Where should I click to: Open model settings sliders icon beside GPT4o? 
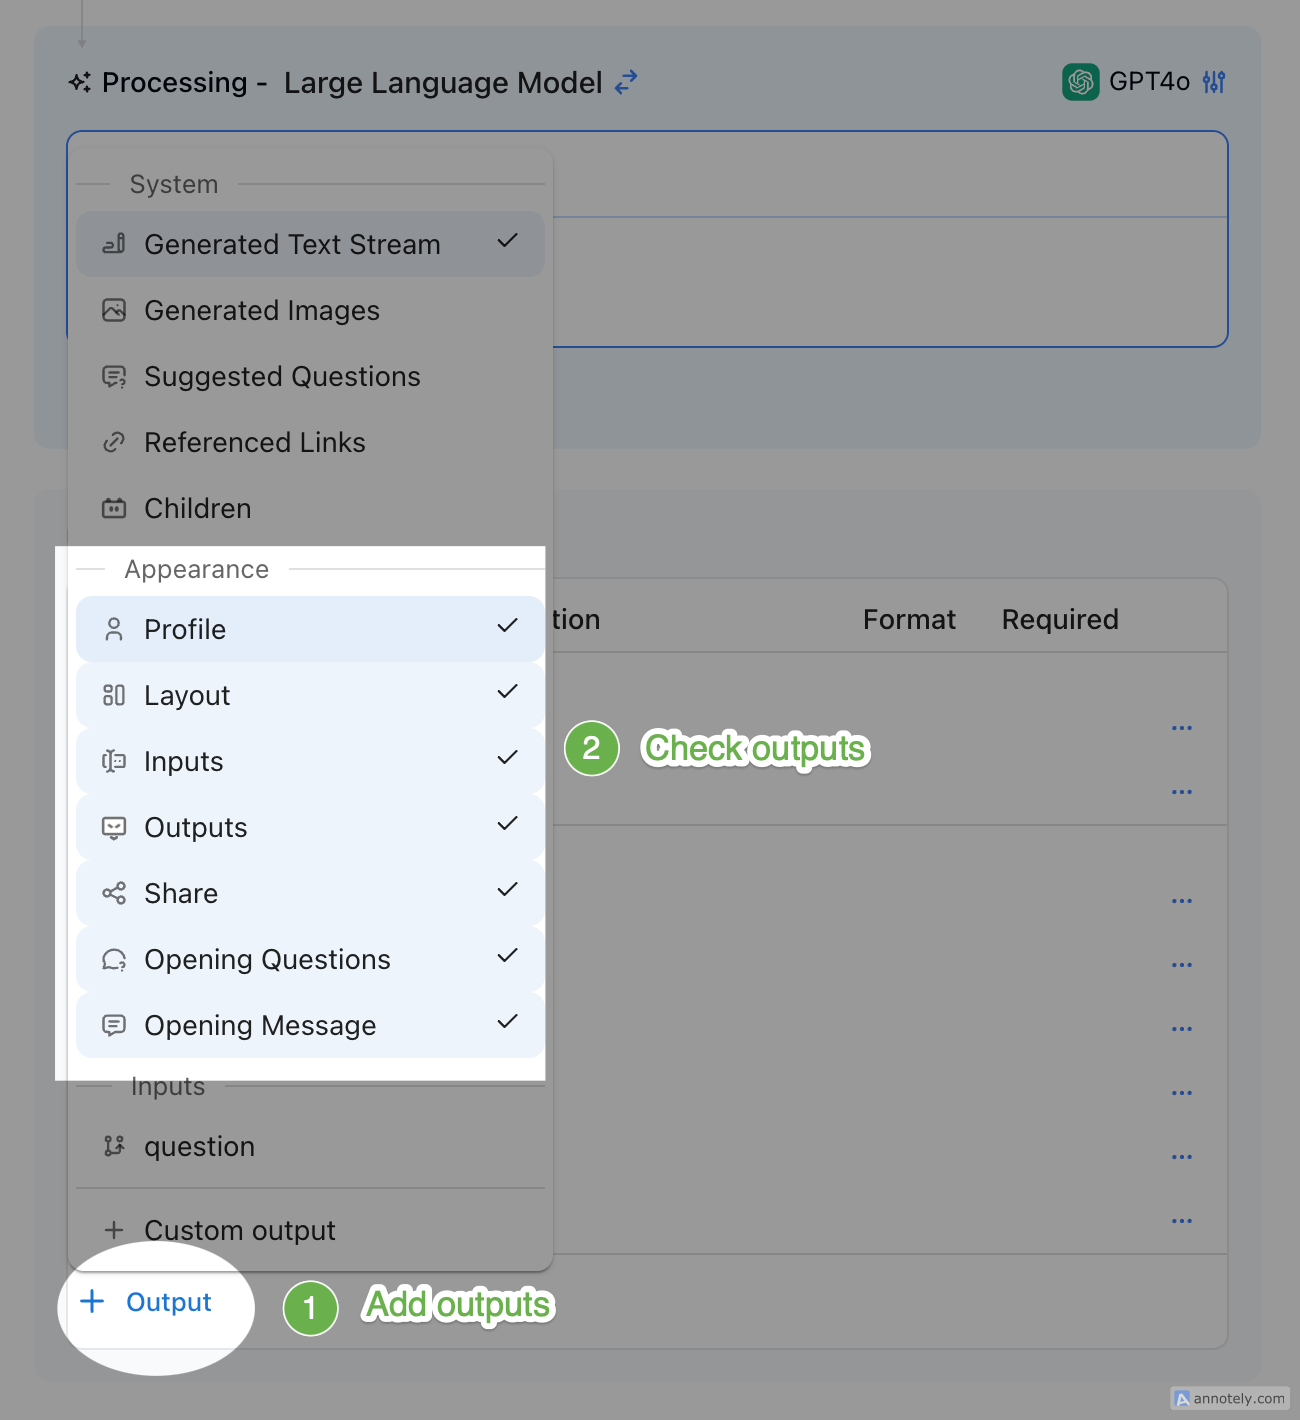(x=1214, y=82)
